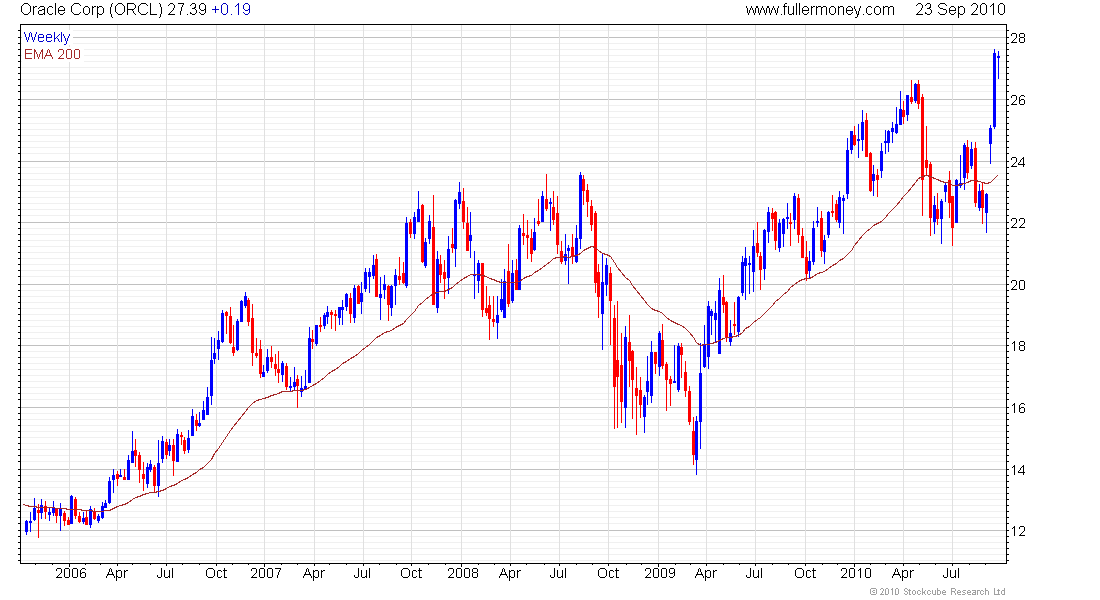Click the Jul label after 2006

[x=165, y=573]
